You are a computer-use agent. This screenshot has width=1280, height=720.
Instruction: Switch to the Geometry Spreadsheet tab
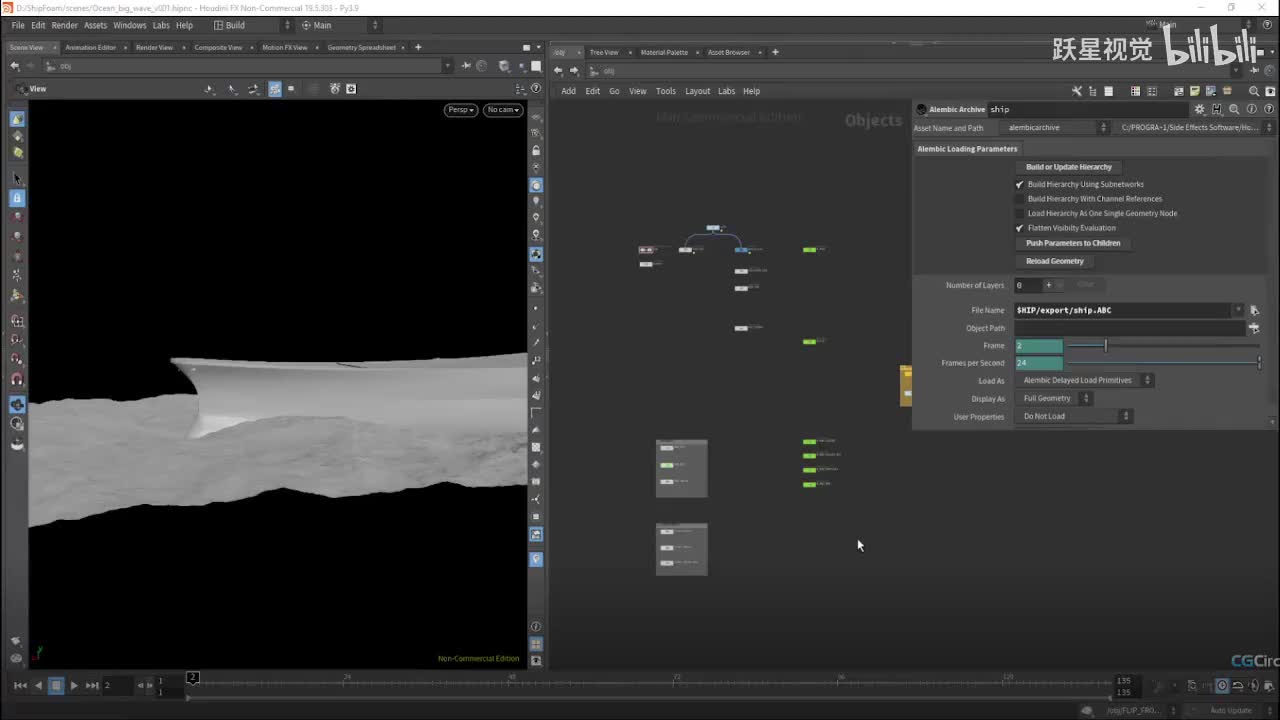[x=361, y=47]
